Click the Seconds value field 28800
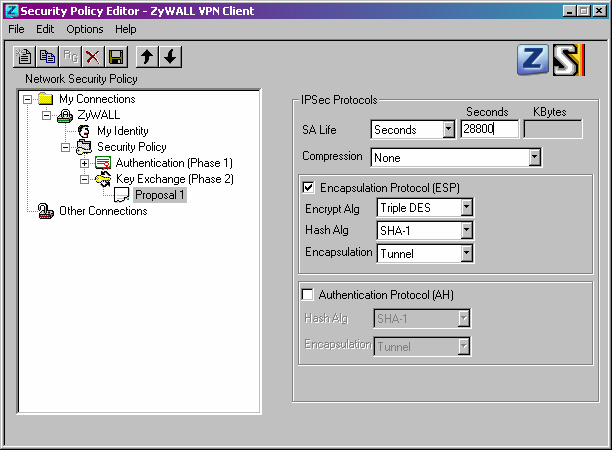Image resolution: width=612 pixels, height=450 pixels. (x=489, y=129)
